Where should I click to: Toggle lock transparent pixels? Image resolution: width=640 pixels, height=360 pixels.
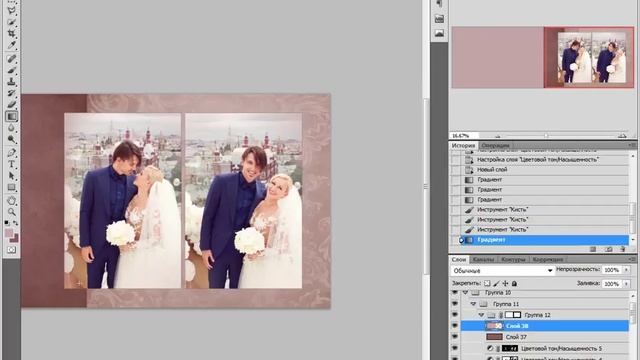click(487, 283)
